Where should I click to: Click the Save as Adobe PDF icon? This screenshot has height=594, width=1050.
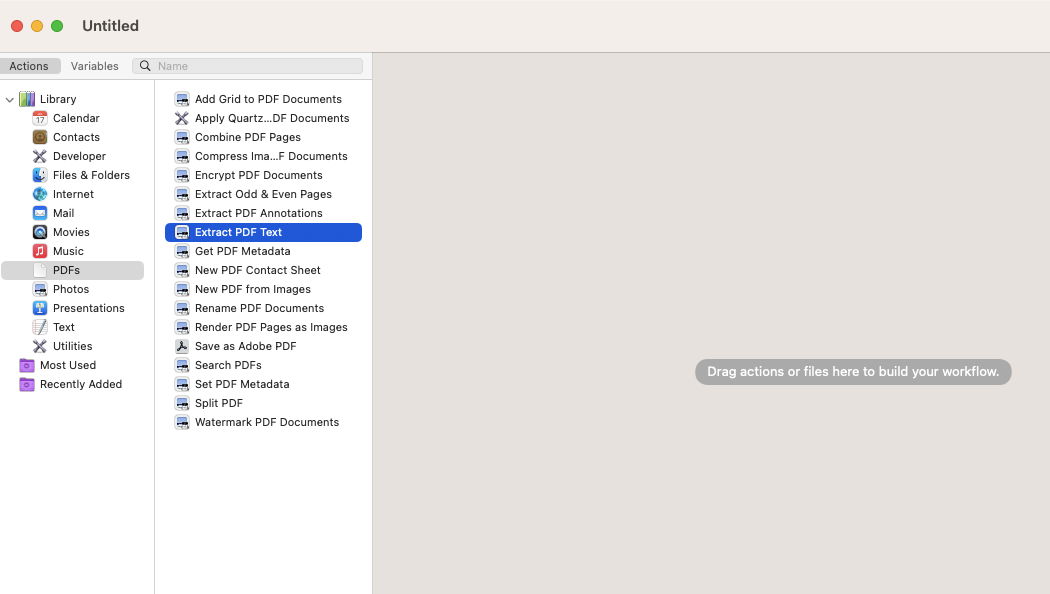click(181, 346)
